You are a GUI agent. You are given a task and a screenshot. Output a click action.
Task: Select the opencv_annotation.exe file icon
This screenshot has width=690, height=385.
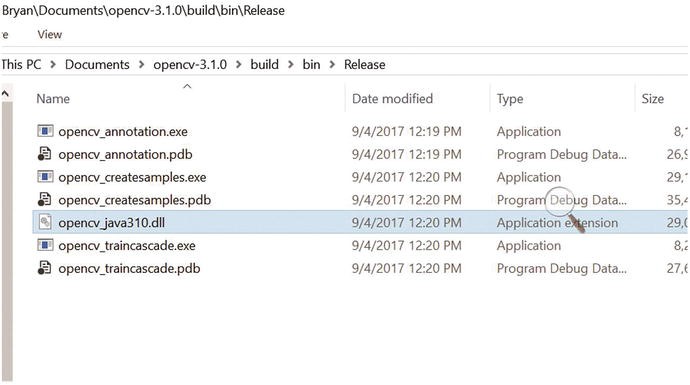[x=45, y=131]
